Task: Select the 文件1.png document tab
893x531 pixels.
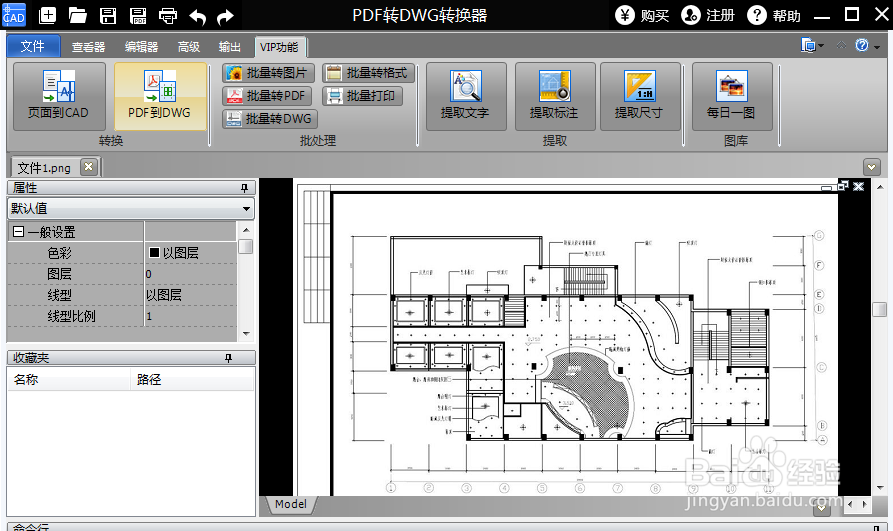Action: pyautogui.click(x=45, y=168)
